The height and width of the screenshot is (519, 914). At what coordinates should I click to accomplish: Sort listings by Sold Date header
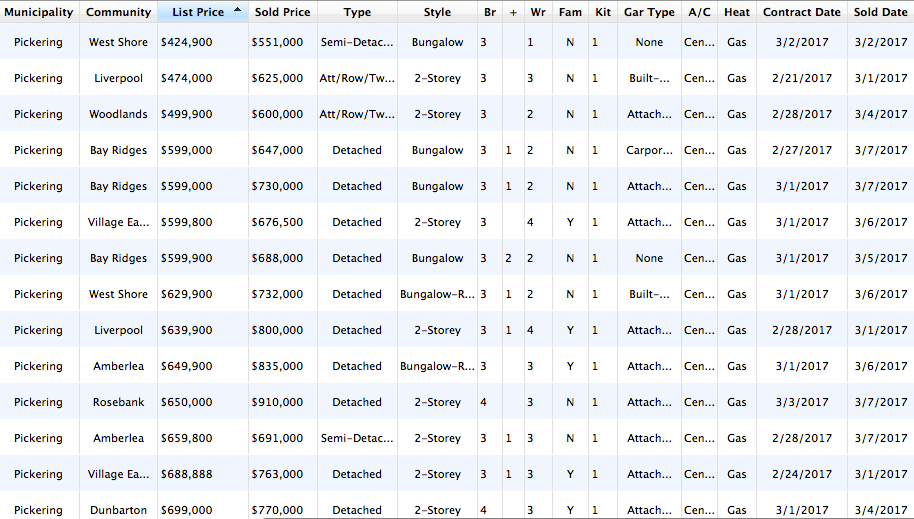pyautogui.click(x=880, y=13)
